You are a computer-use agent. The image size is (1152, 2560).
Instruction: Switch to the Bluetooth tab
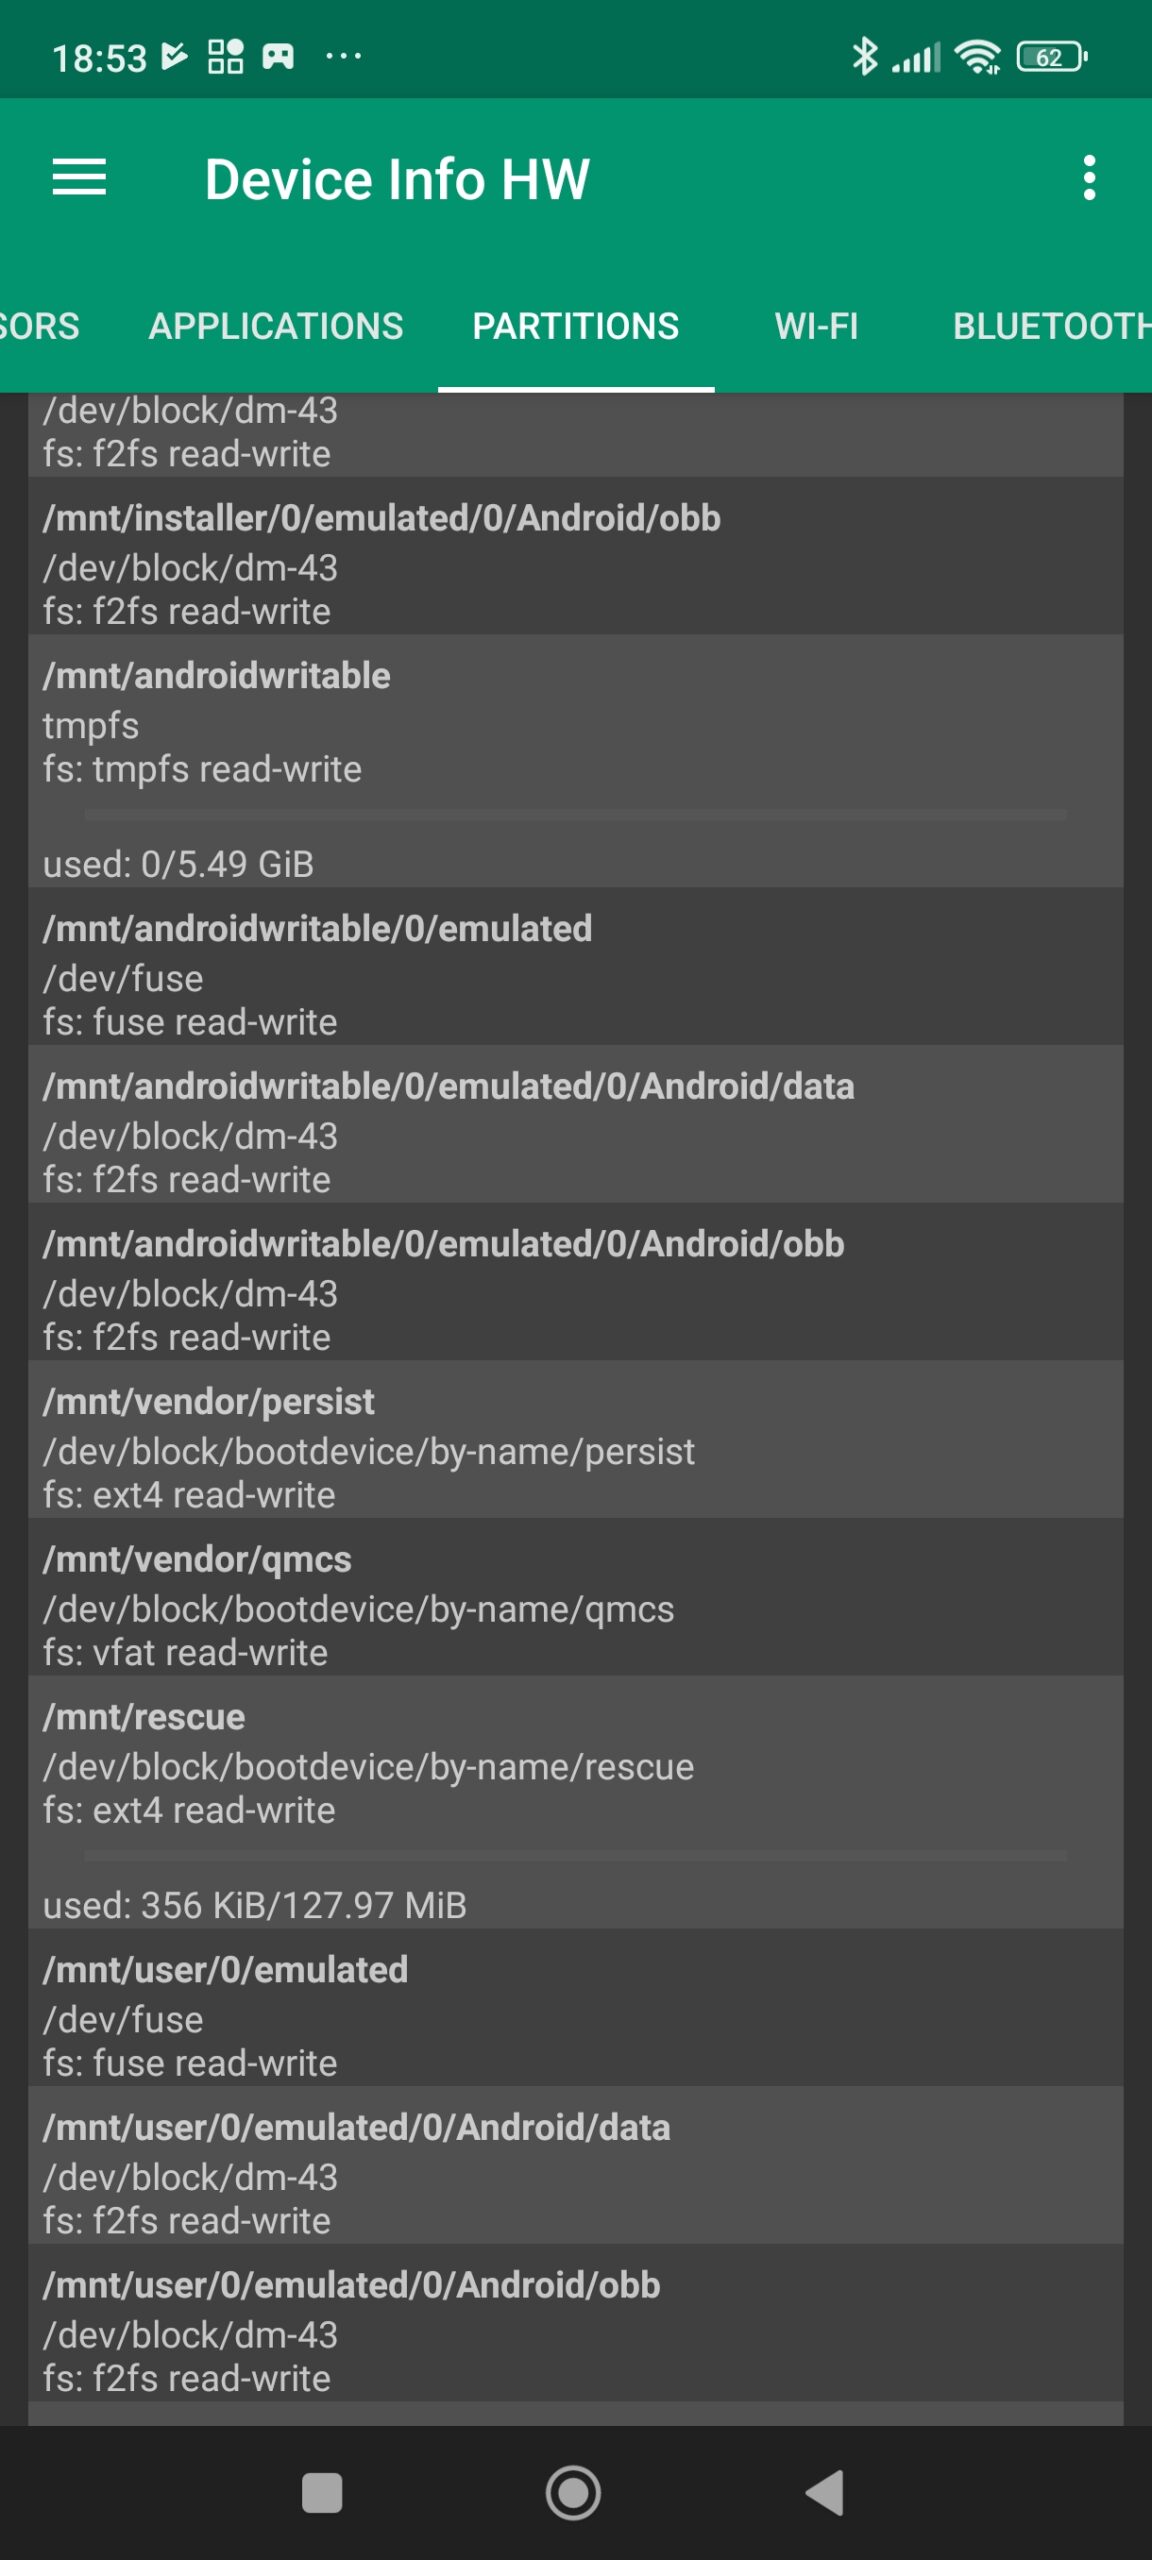[1050, 326]
